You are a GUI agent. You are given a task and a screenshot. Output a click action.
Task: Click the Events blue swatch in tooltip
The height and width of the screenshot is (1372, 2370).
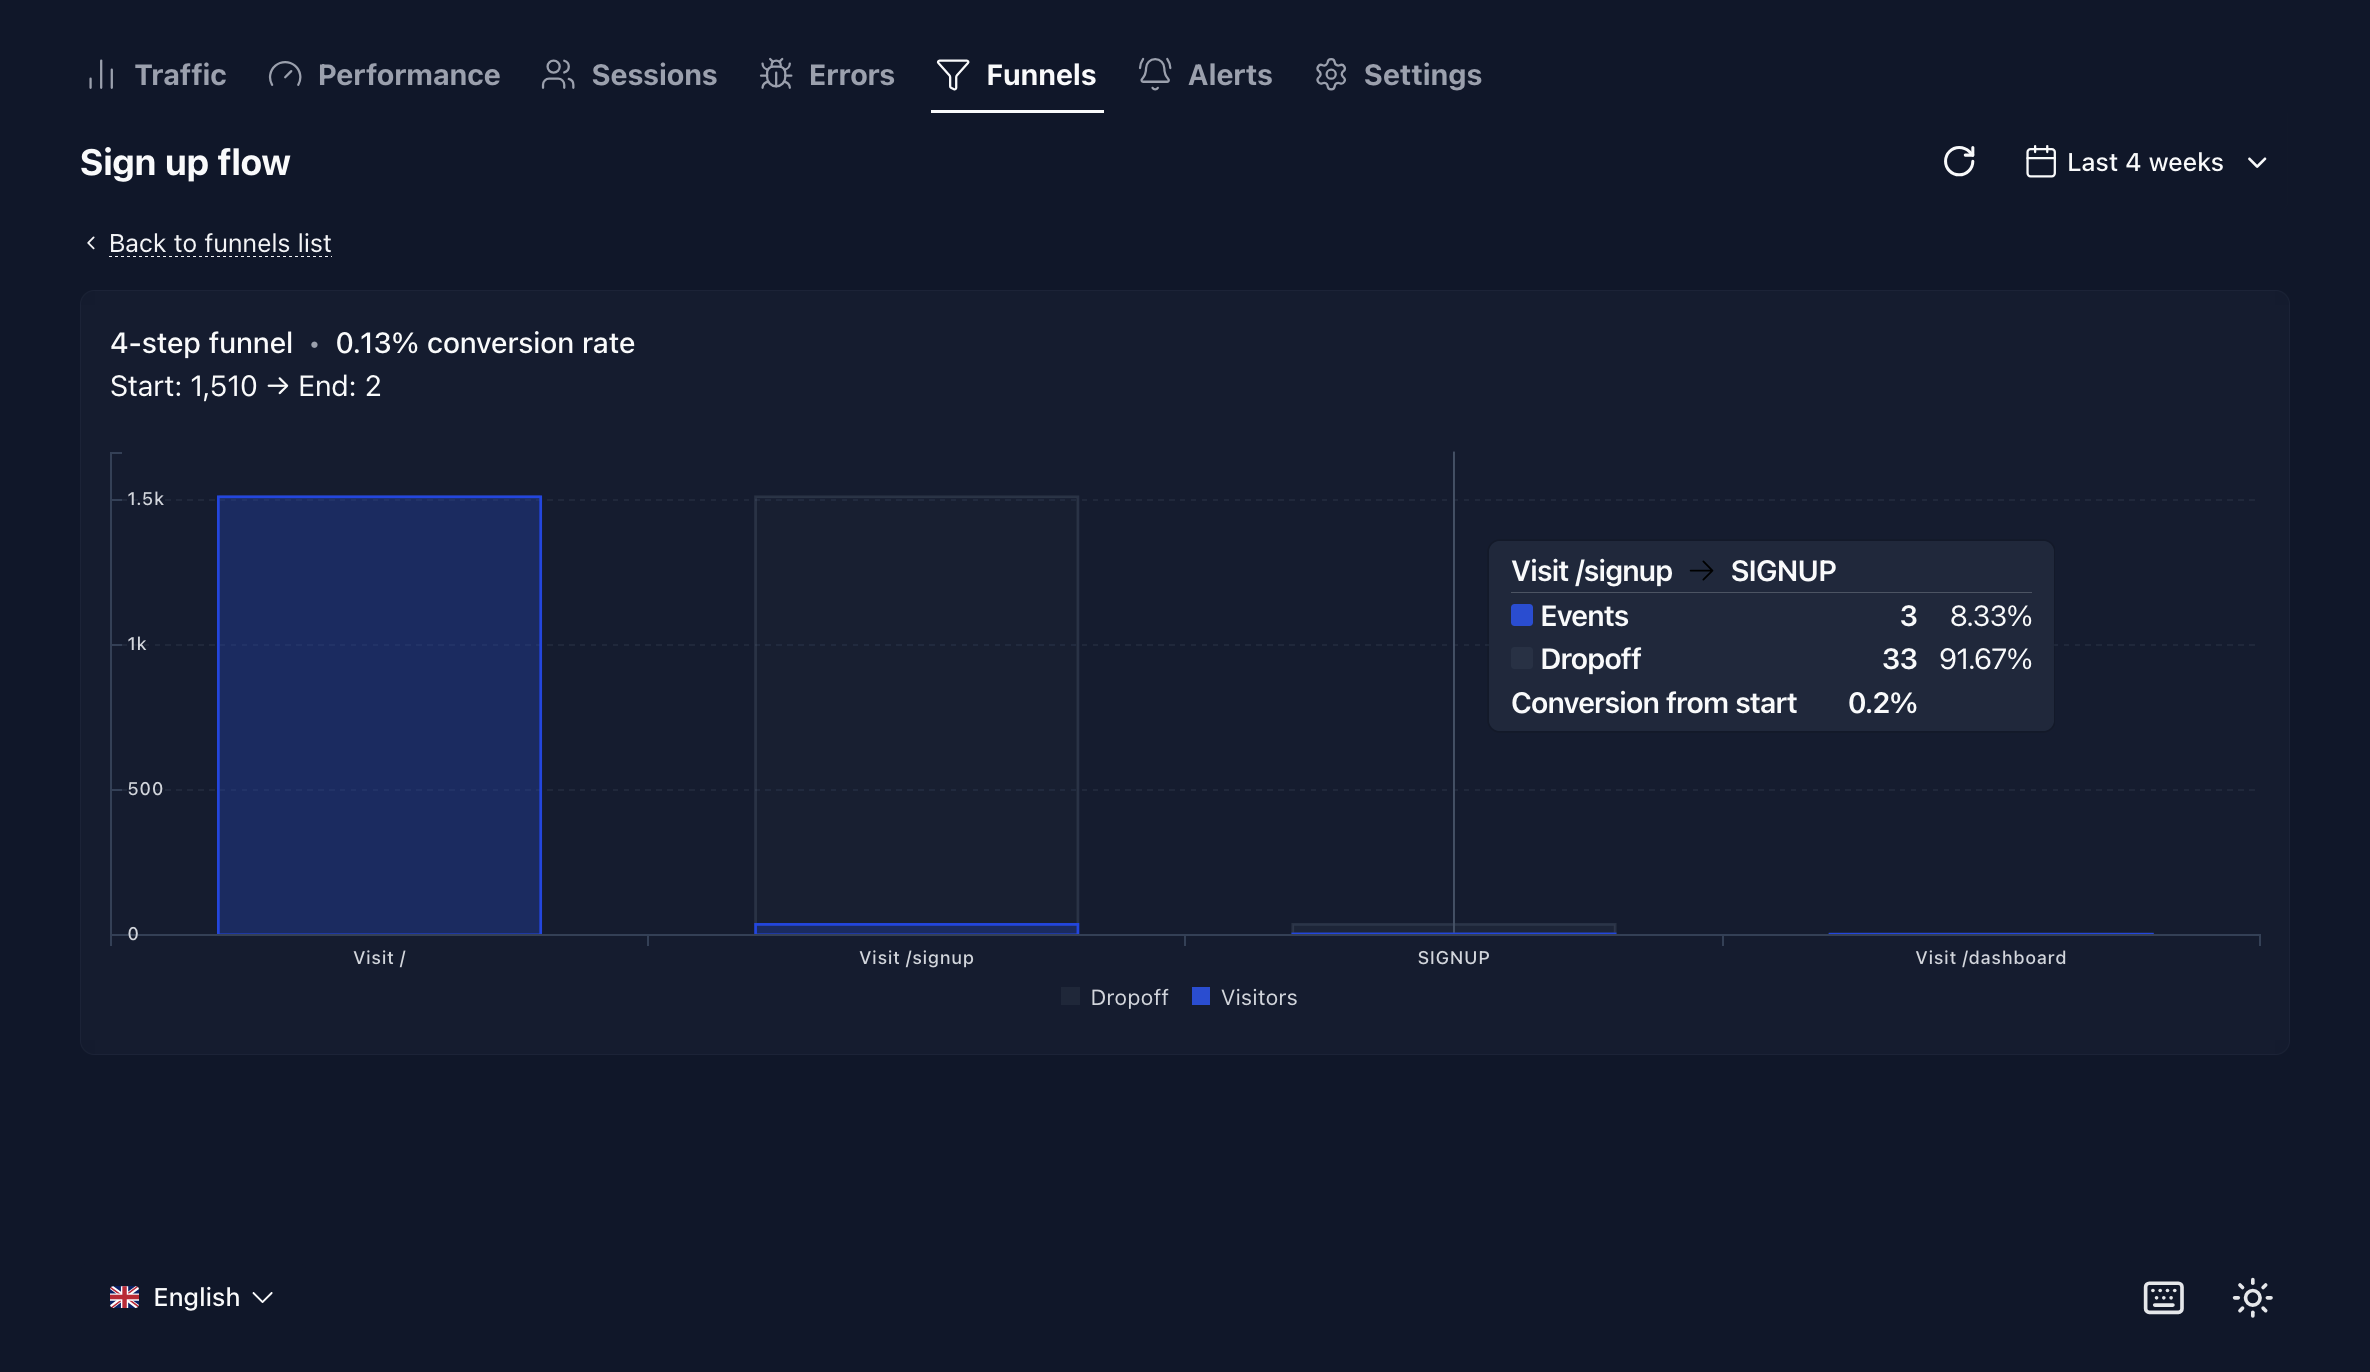1521,615
